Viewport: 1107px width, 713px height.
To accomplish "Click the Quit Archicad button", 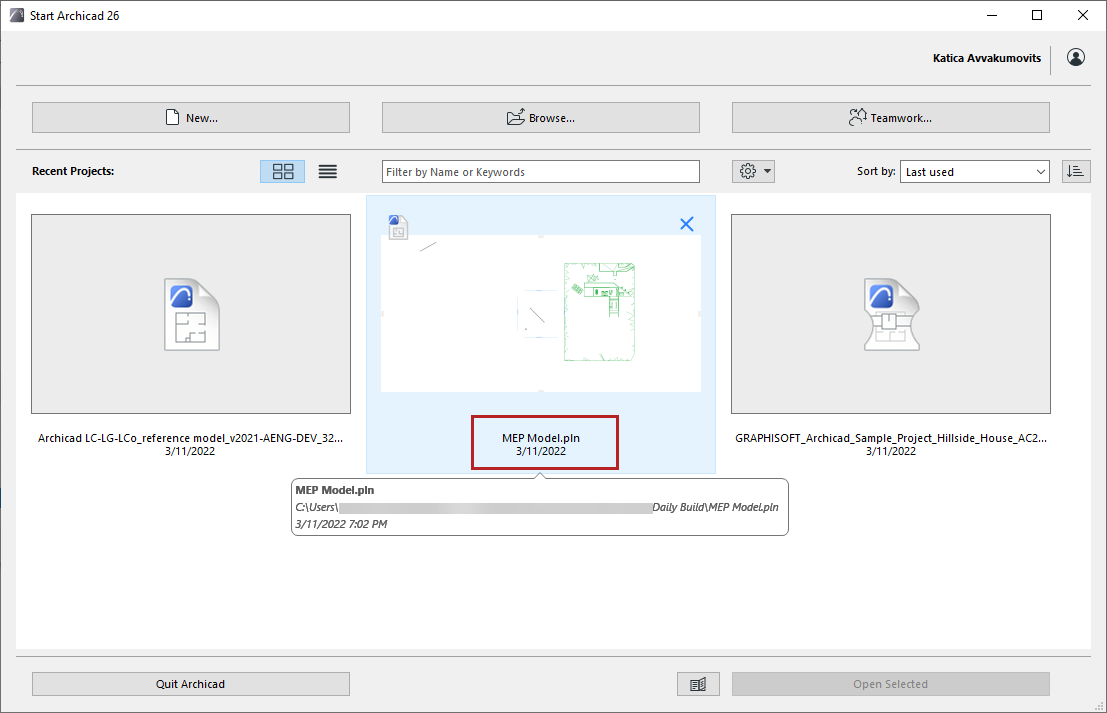I will pos(191,684).
